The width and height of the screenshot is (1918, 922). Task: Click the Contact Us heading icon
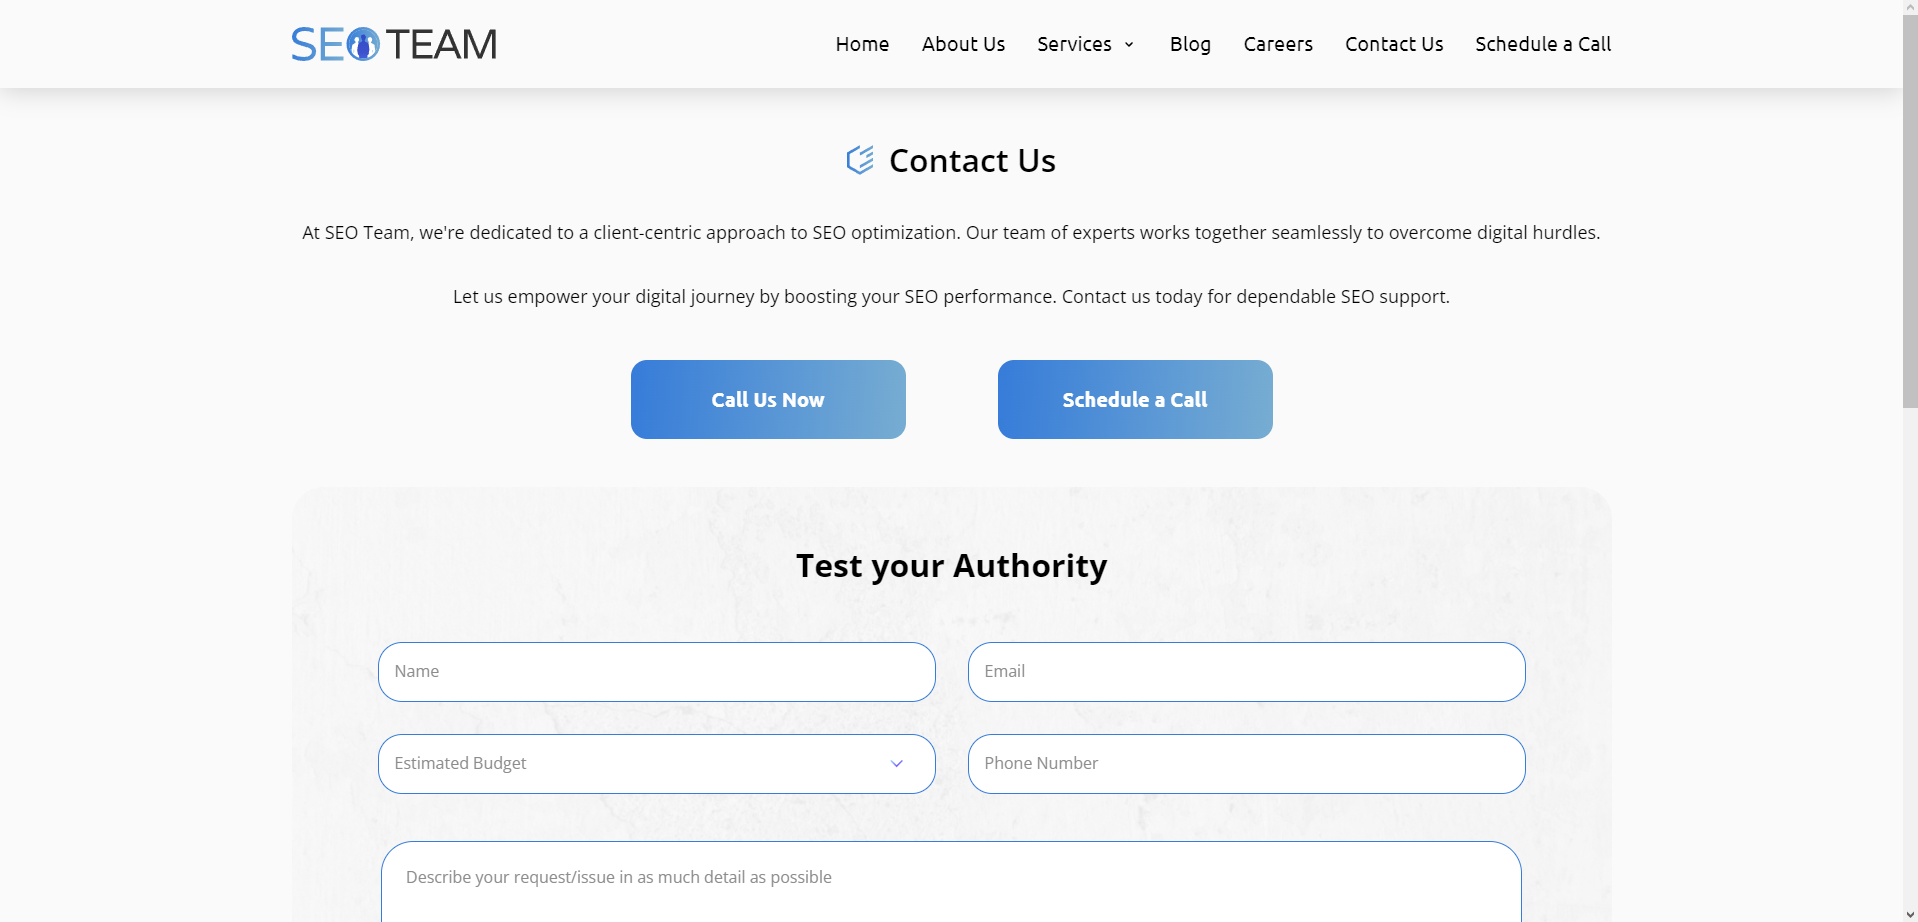(x=860, y=160)
